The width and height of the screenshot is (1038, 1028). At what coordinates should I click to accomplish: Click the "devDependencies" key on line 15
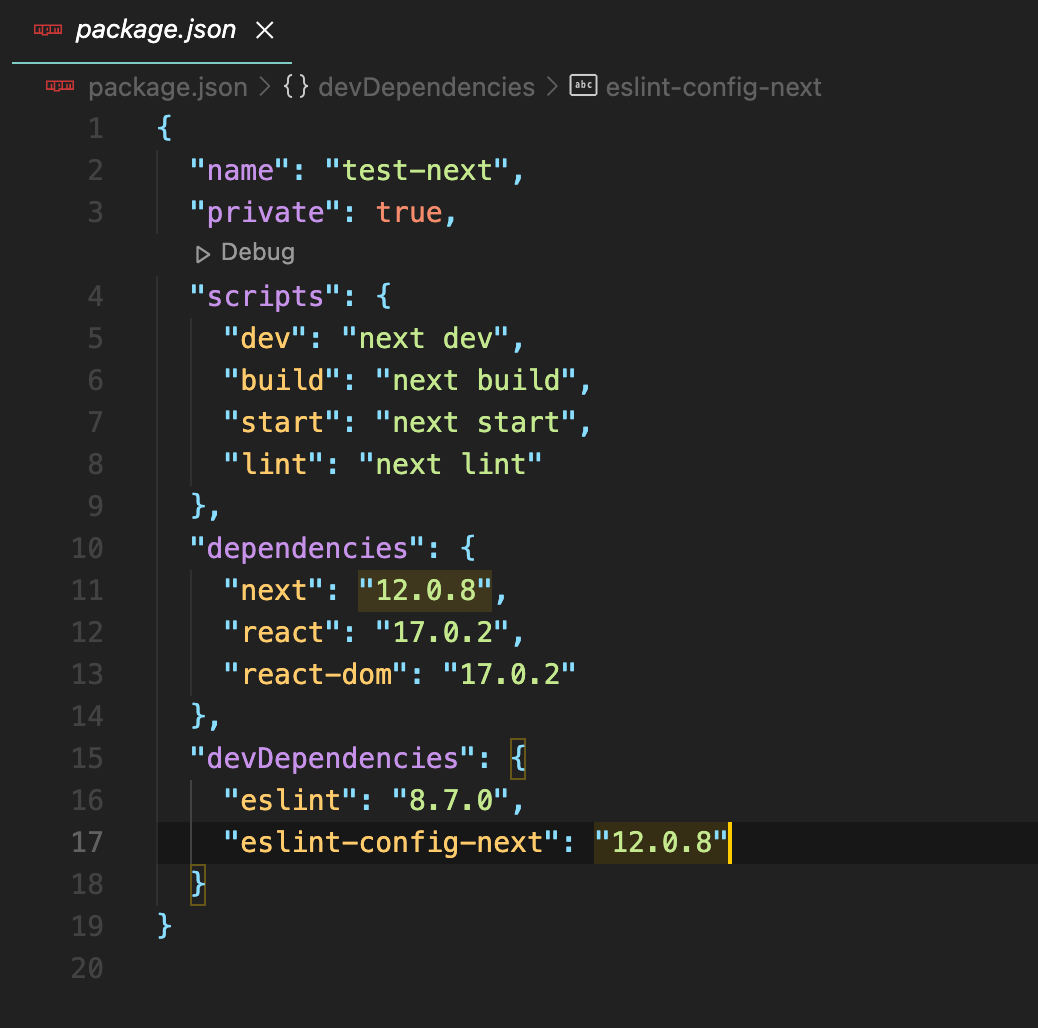point(332,758)
